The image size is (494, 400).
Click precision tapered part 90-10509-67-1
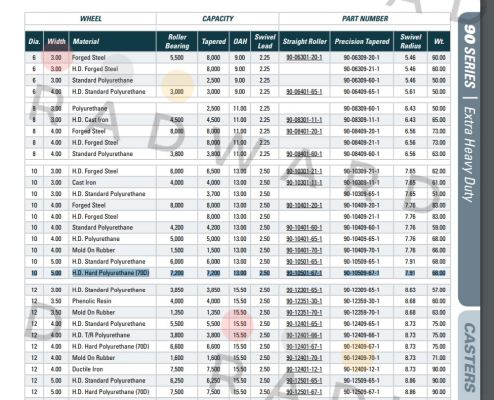coord(362,273)
